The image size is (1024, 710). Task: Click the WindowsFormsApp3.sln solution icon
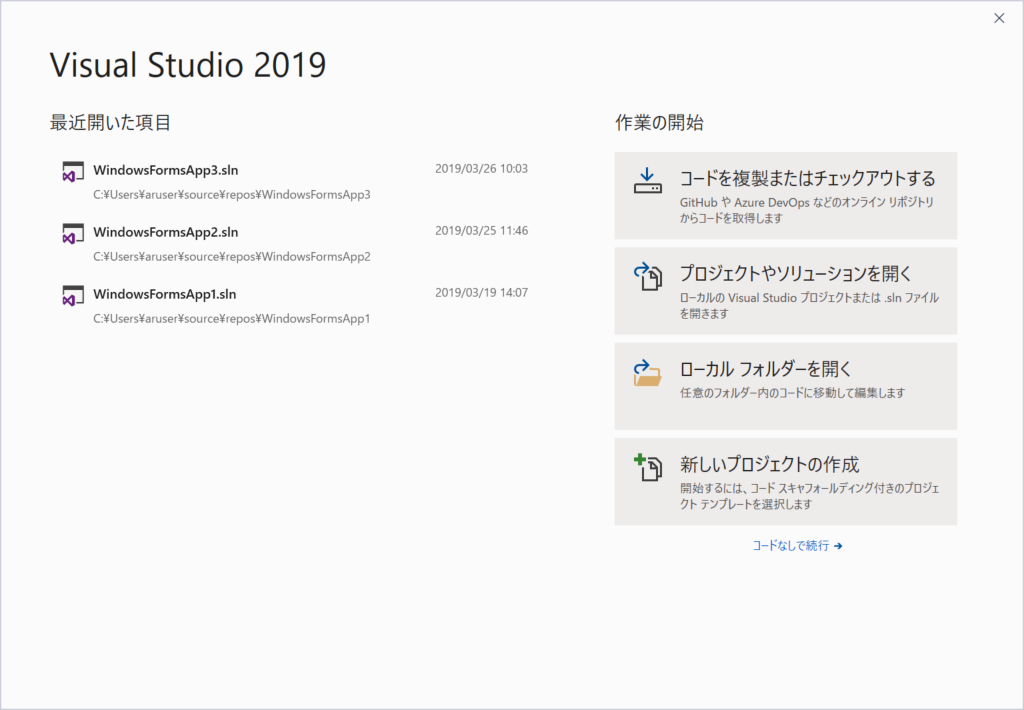pos(72,172)
